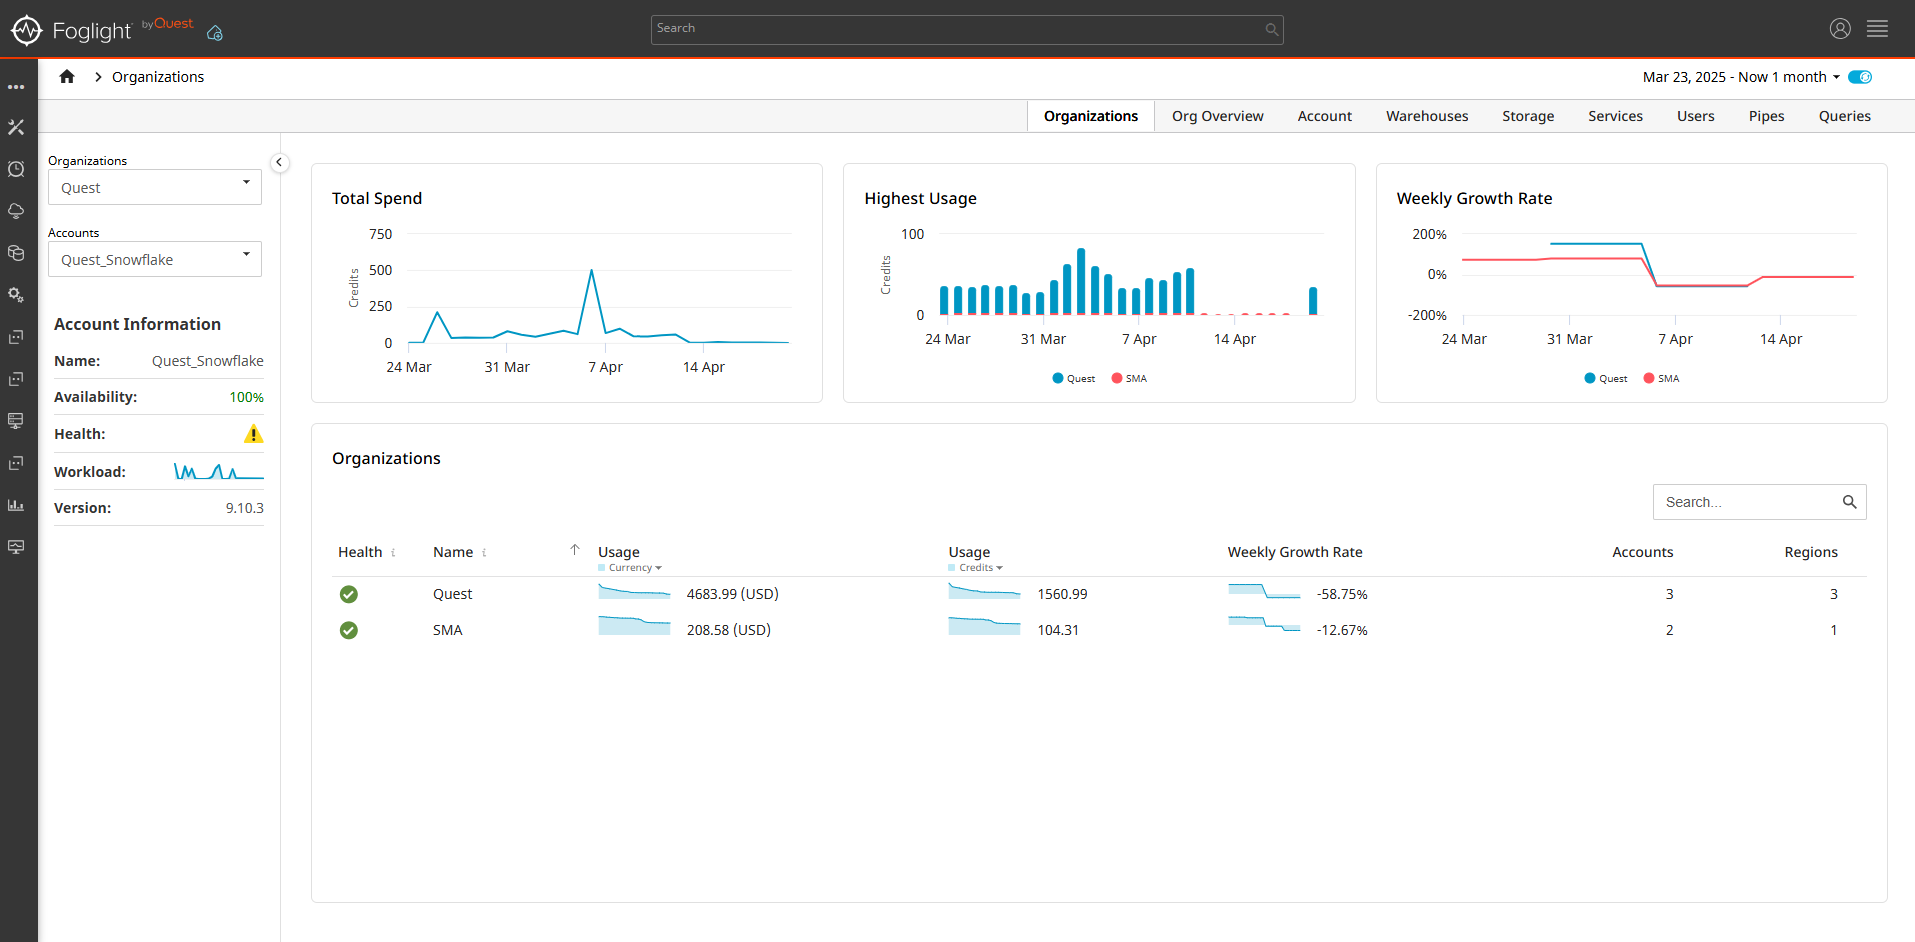The height and width of the screenshot is (942, 1915).
Task: Switch to the Storage tab
Action: pos(1528,116)
